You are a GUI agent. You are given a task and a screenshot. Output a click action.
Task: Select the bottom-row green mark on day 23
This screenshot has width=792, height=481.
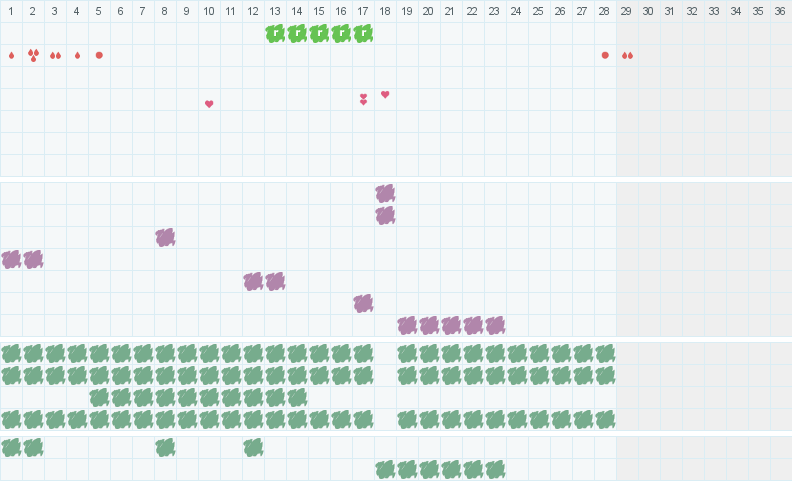click(495, 470)
